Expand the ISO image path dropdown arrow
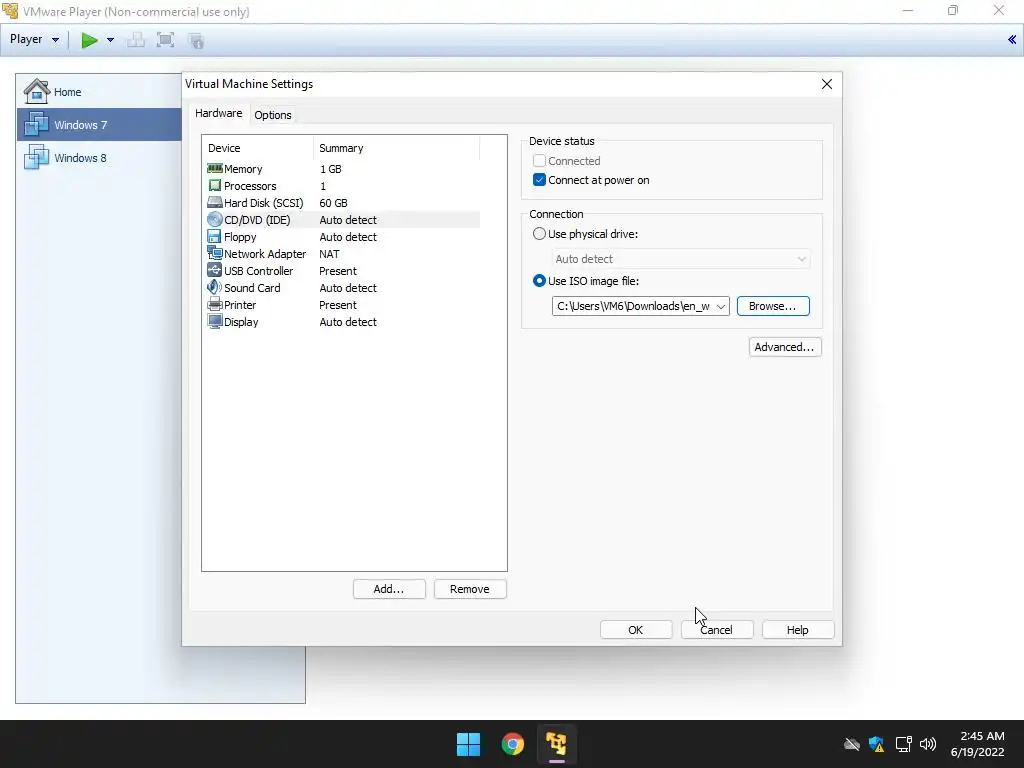 coord(721,306)
